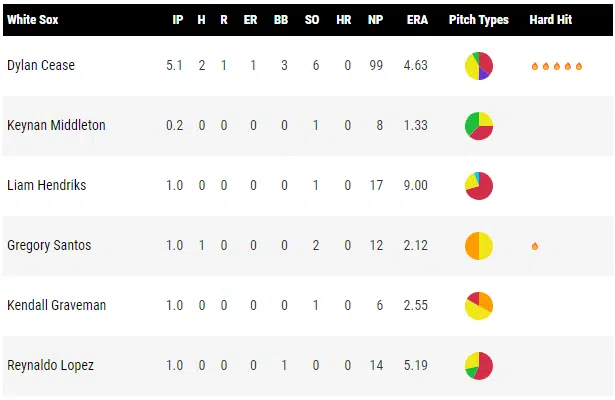This screenshot has height=400, width=615.
Task: Click Reynaldo Lopez's pitch types pie chart
Action: click(x=478, y=366)
